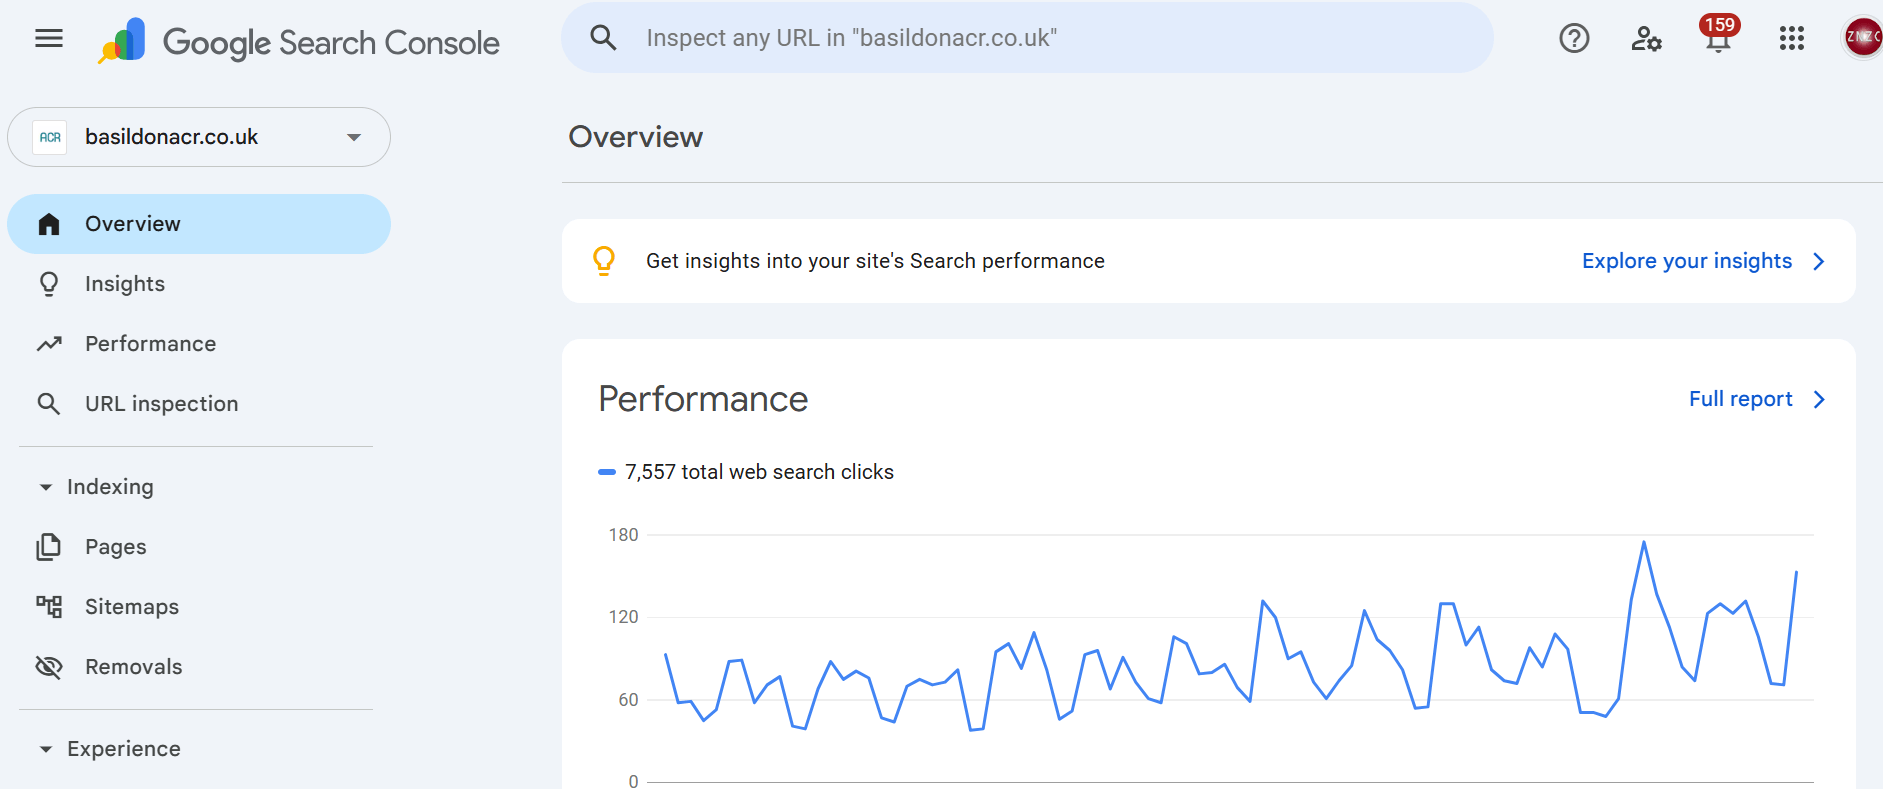
Task: Go to Performance in the sidebar
Action: tap(150, 344)
